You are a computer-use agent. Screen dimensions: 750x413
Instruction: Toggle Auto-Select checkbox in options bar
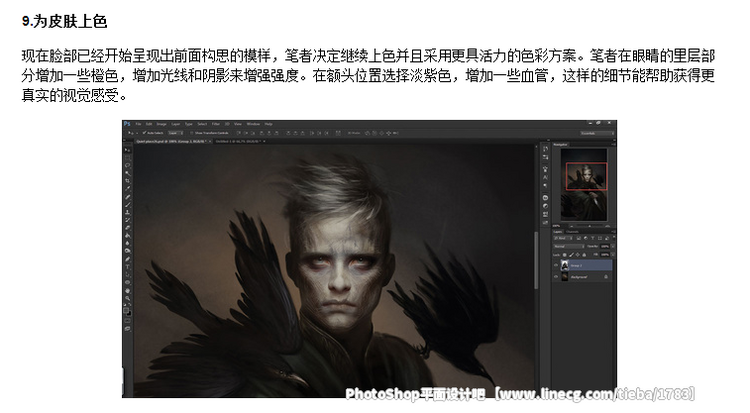pyautogui.click(x=144, y=133)
